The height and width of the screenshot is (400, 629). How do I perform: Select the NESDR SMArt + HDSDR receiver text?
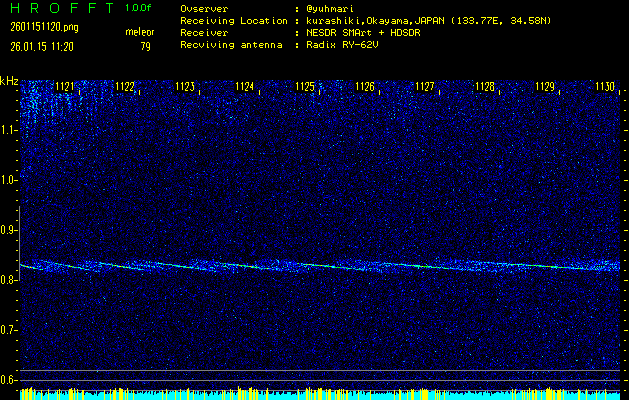pyautogui.click(x=373, y=32)
